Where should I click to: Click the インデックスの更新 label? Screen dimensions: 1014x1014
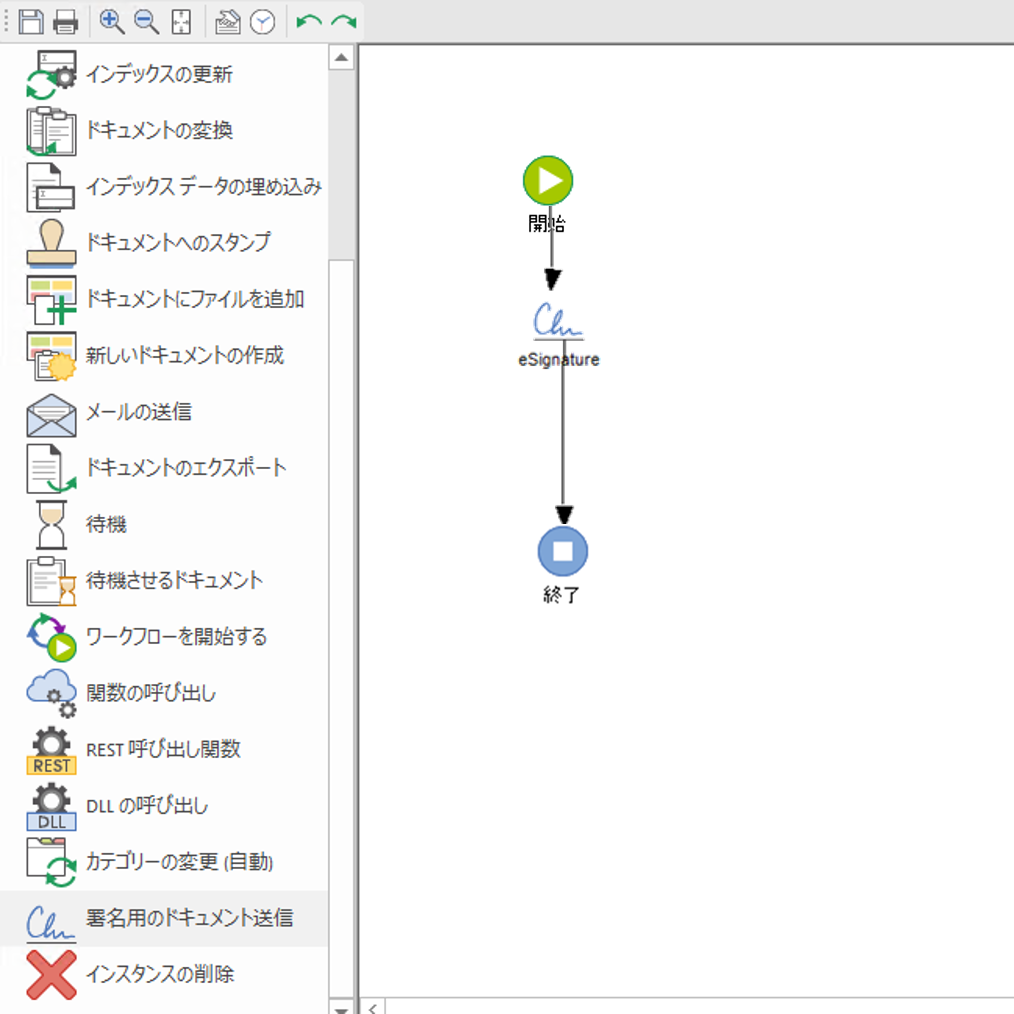(x=159, y=74)
